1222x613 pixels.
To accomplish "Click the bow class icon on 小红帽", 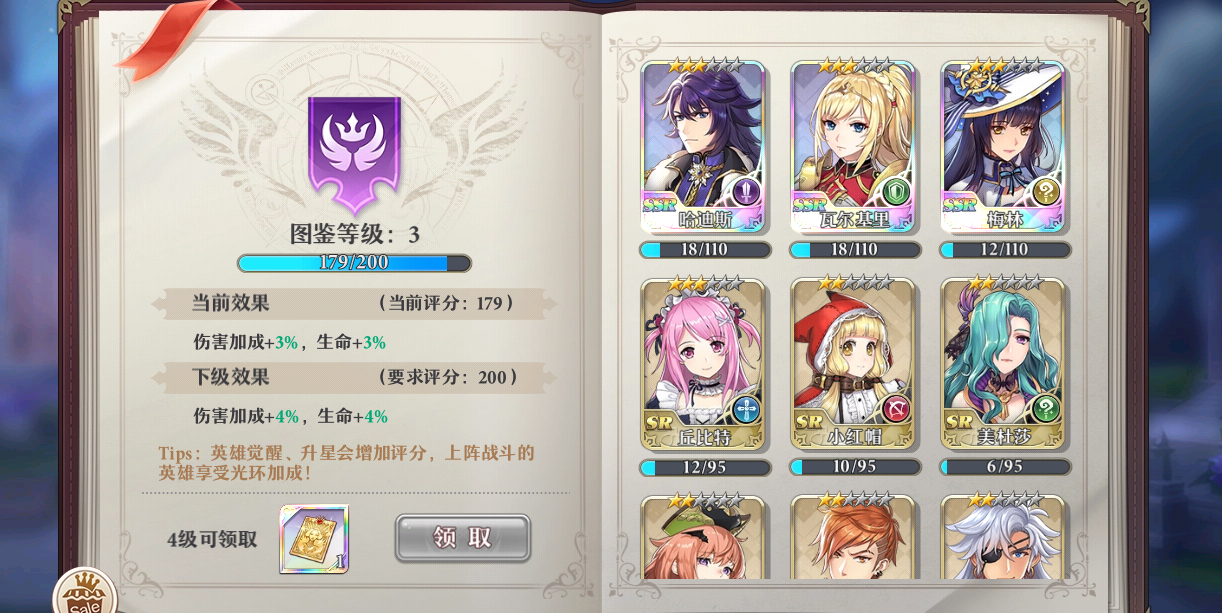I will pyautogui.click(x=896, y=408).
